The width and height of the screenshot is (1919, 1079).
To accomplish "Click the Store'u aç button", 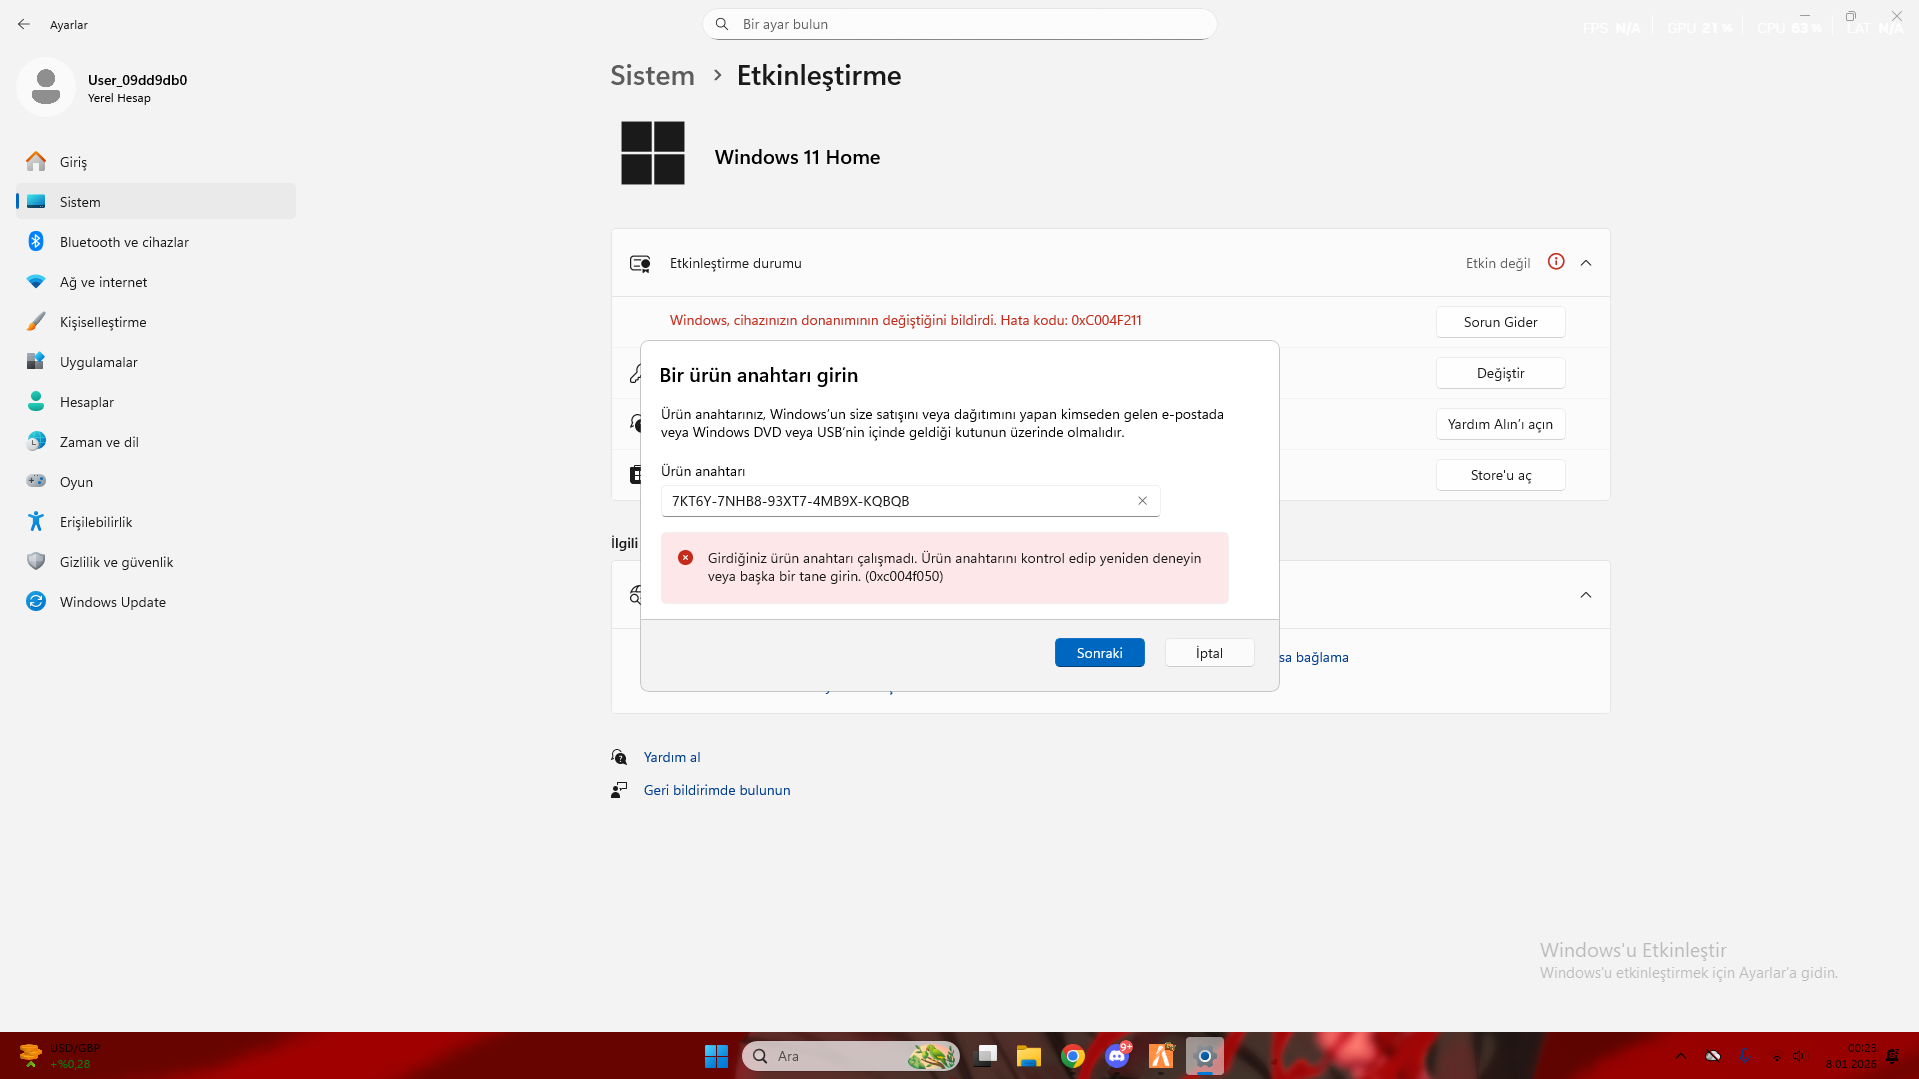I will pyautogui.click(x=1500, y=475).
